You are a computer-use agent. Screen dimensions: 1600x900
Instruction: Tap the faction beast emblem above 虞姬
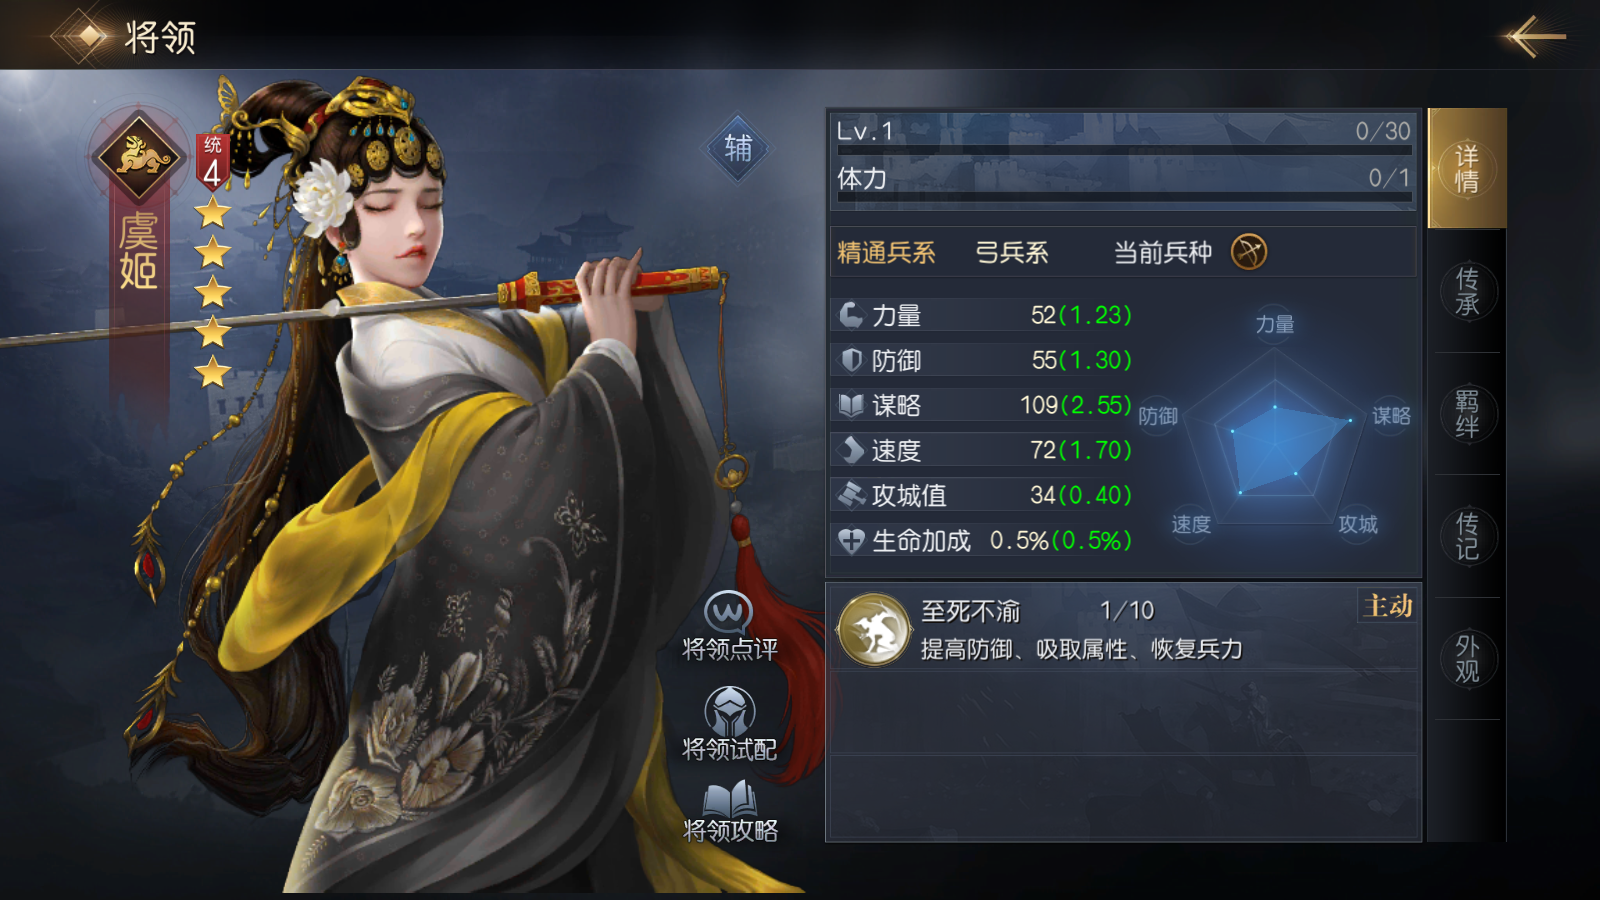click(138, 157)
